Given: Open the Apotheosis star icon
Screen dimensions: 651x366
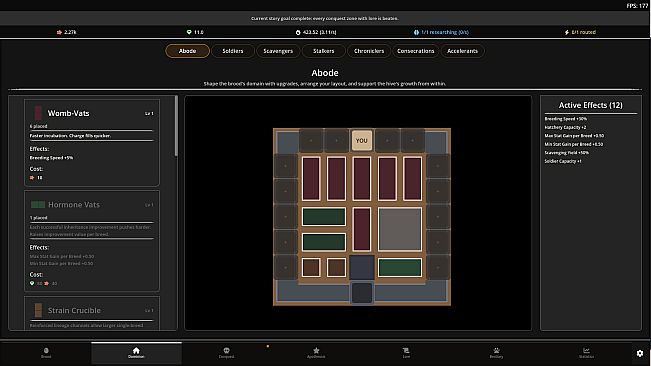Looking at the screenshot, I should tap(316, 351).
